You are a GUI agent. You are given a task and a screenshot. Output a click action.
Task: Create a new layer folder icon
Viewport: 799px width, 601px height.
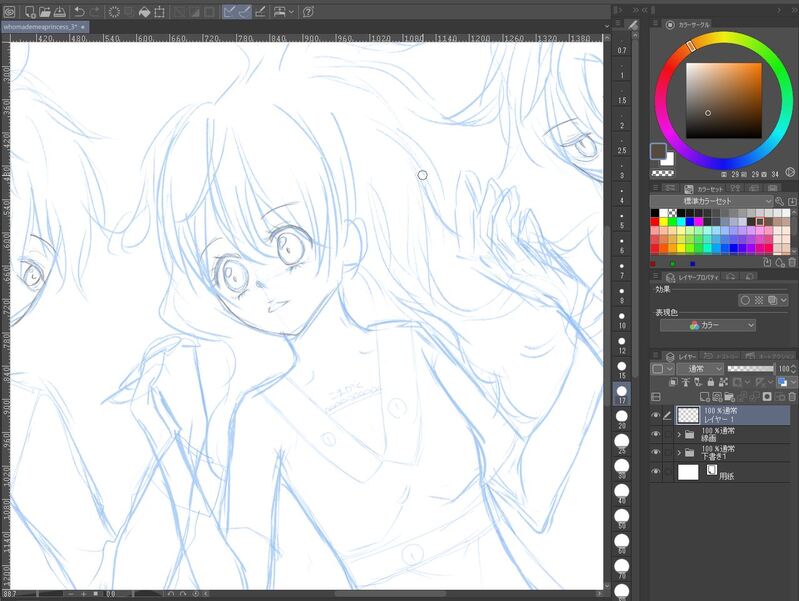[729, 397]
